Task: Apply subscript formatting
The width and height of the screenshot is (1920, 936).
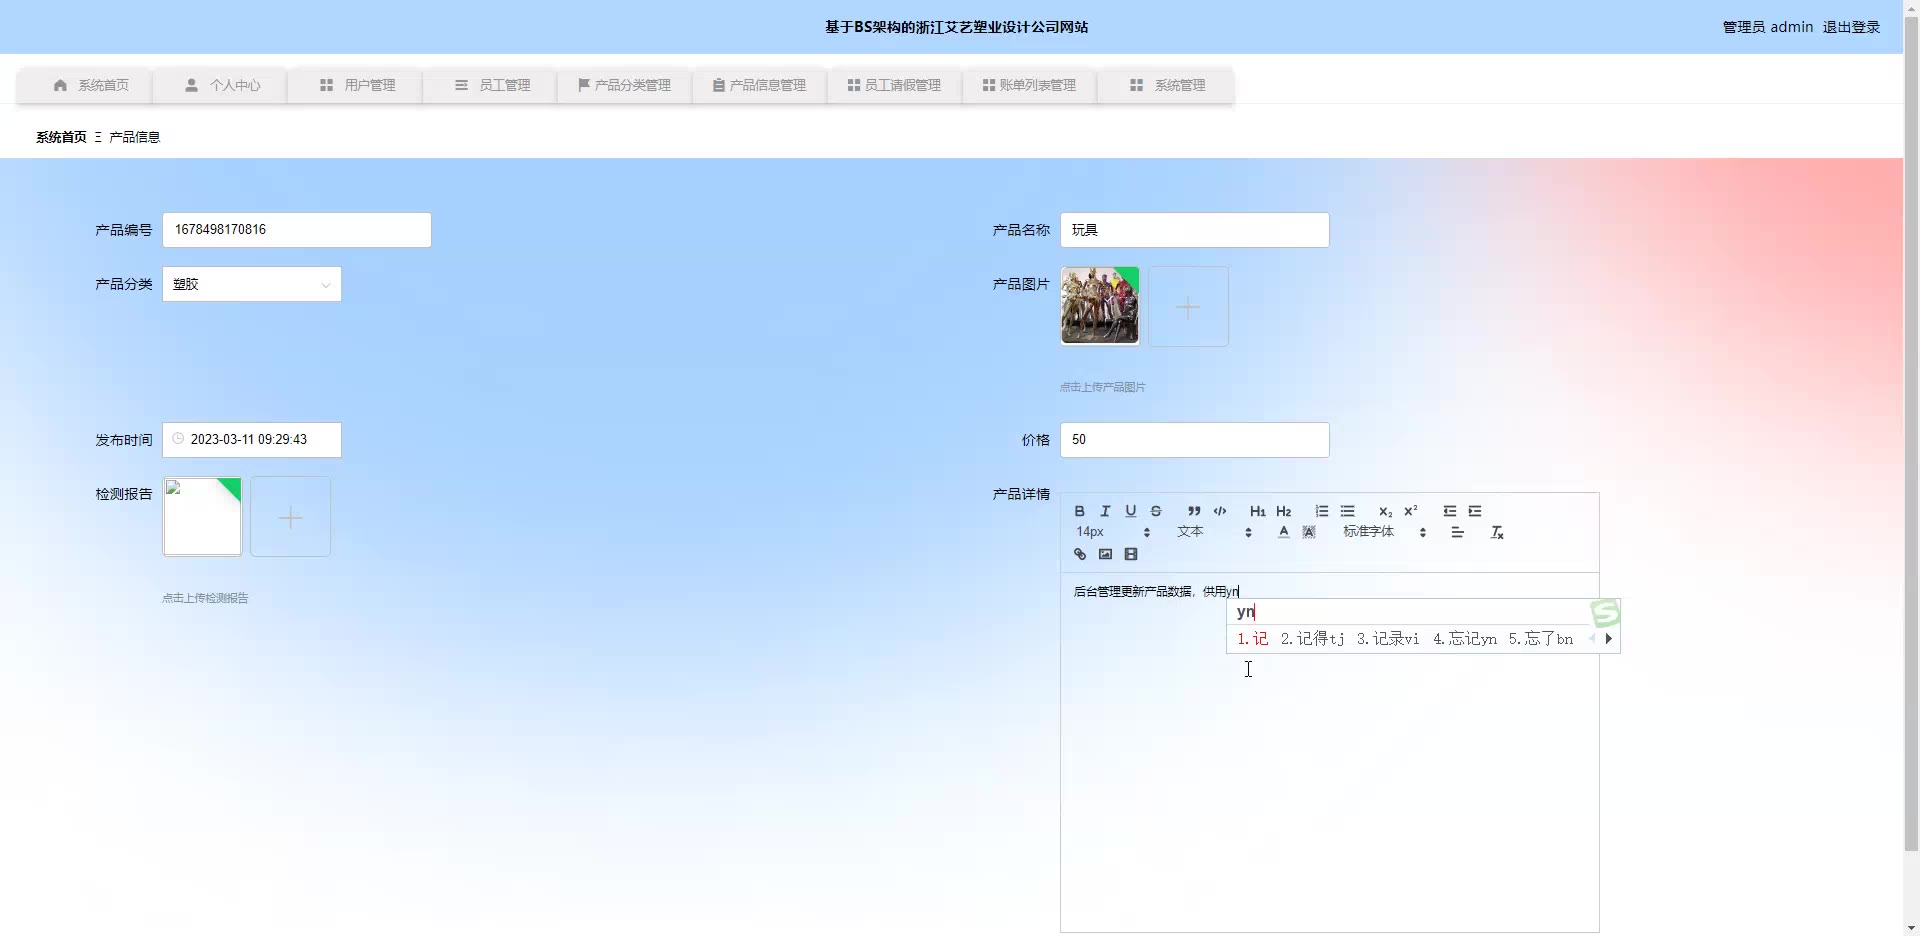Action: tap(1385, 511)
